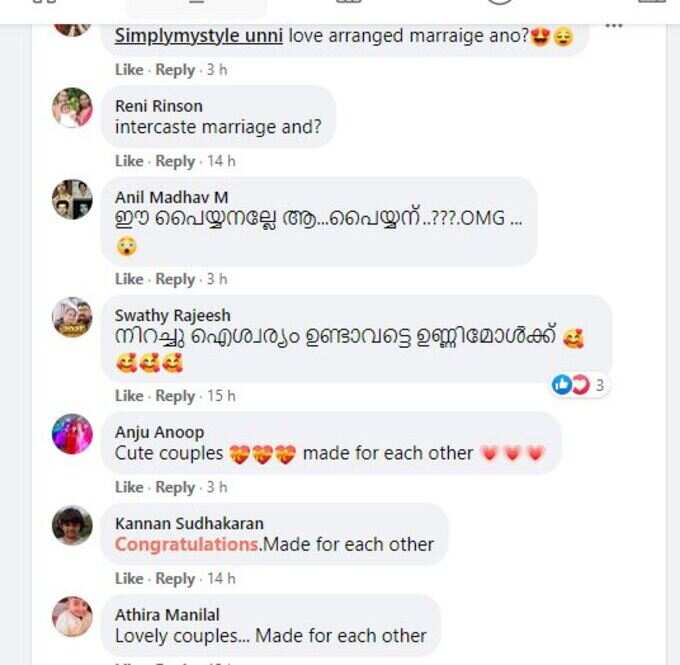Screen dimensions: 680x665
Task: Reply to Anil Madhav M's comment
Action: tap(175, 279)
